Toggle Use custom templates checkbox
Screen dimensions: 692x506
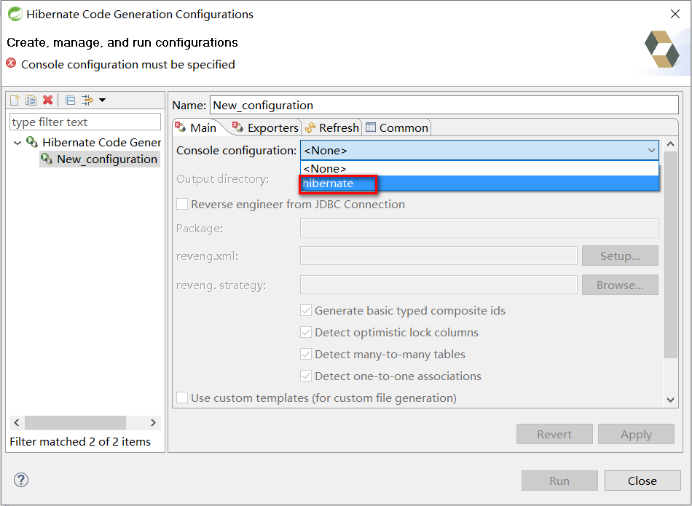click(x=182, y=398)
